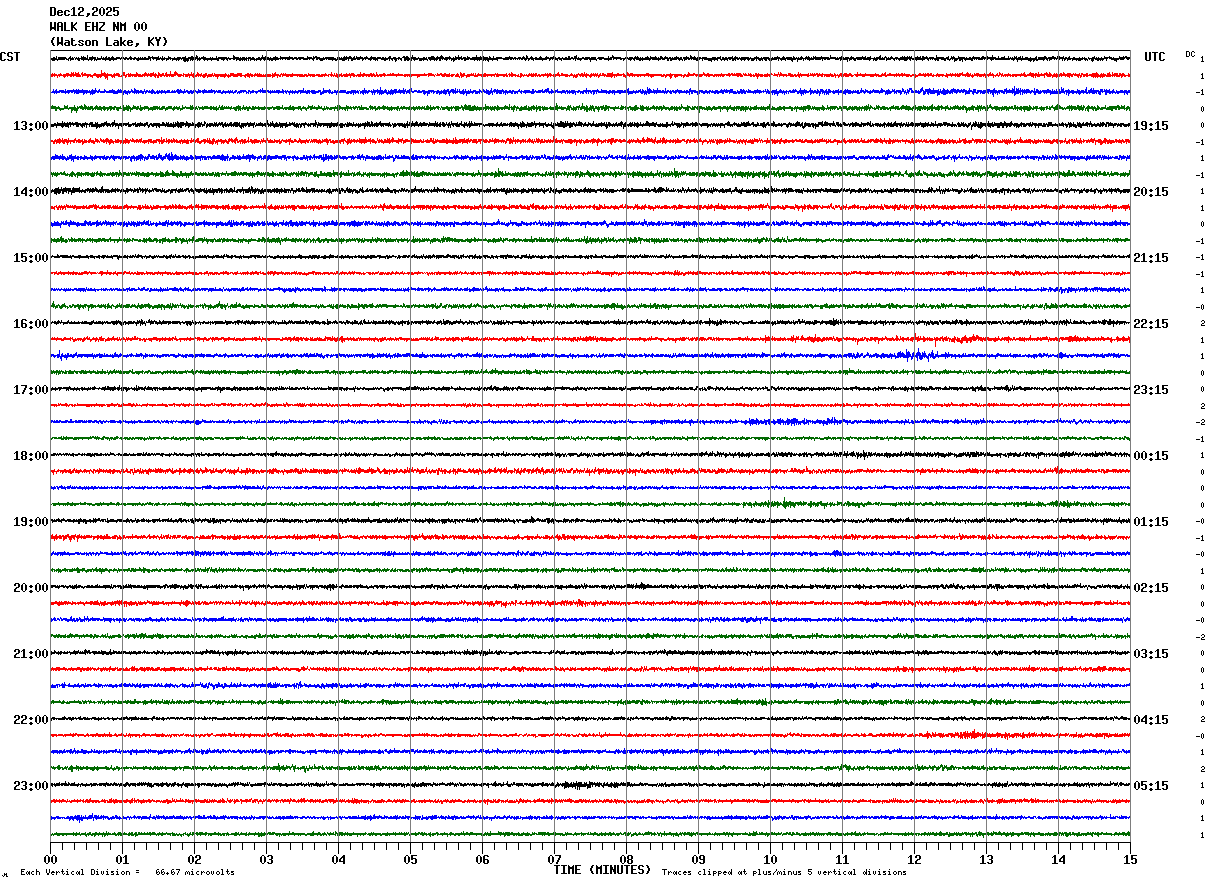This screenshot has width=1210, height=886.
Task: Click minute 08 on the time axis
Action: [x=626, y=859]
